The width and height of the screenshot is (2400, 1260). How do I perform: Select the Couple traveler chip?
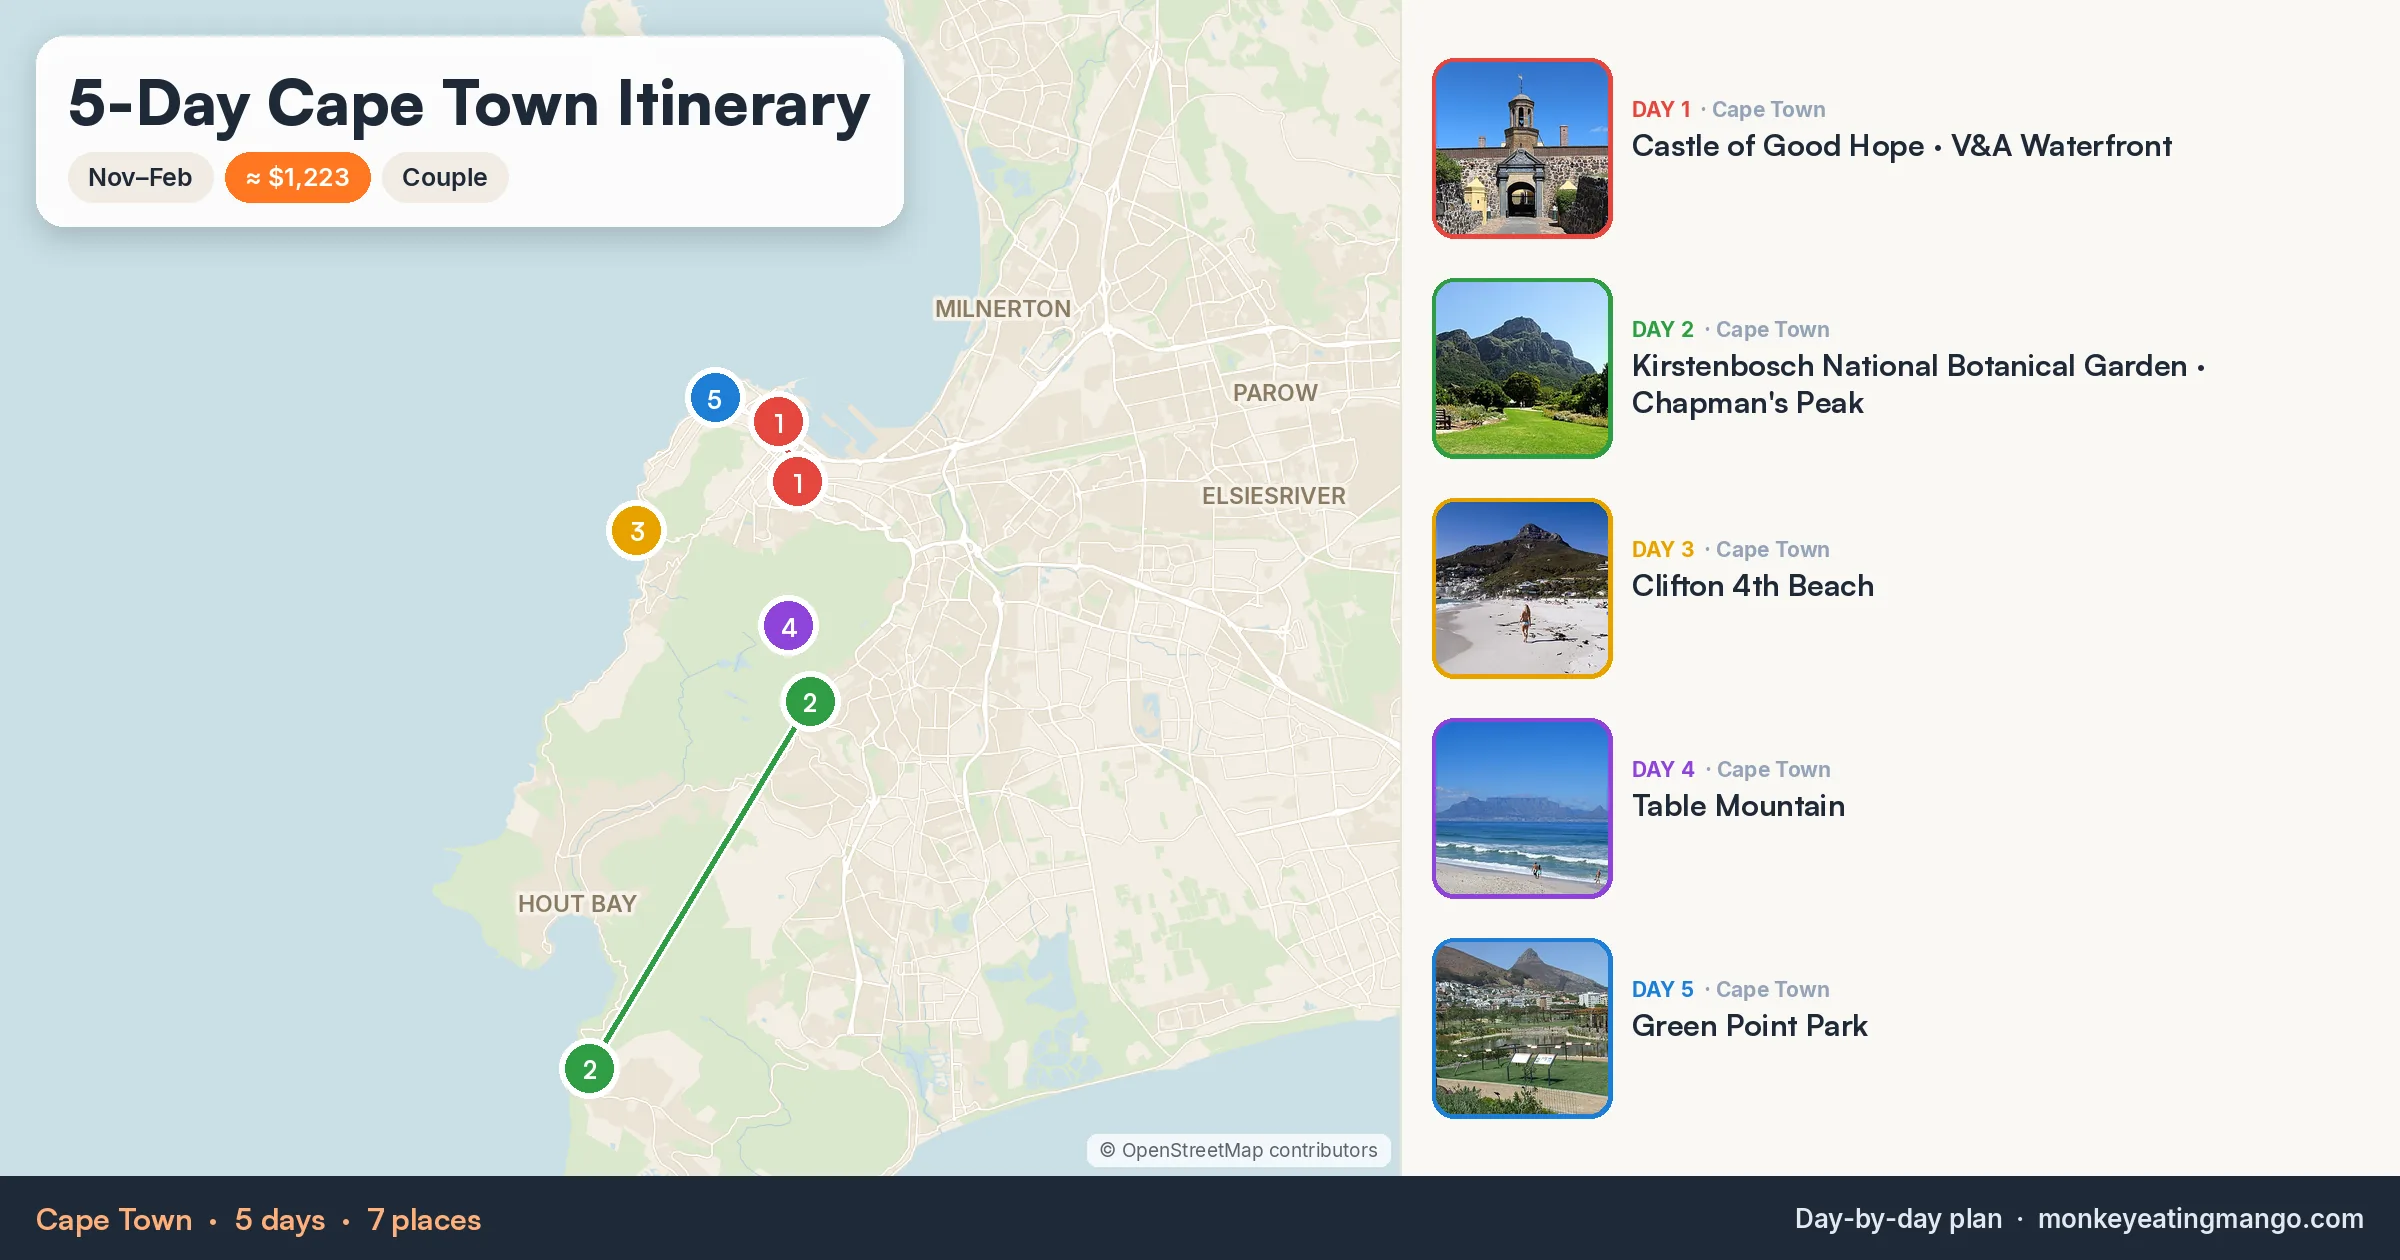(445, 178)
